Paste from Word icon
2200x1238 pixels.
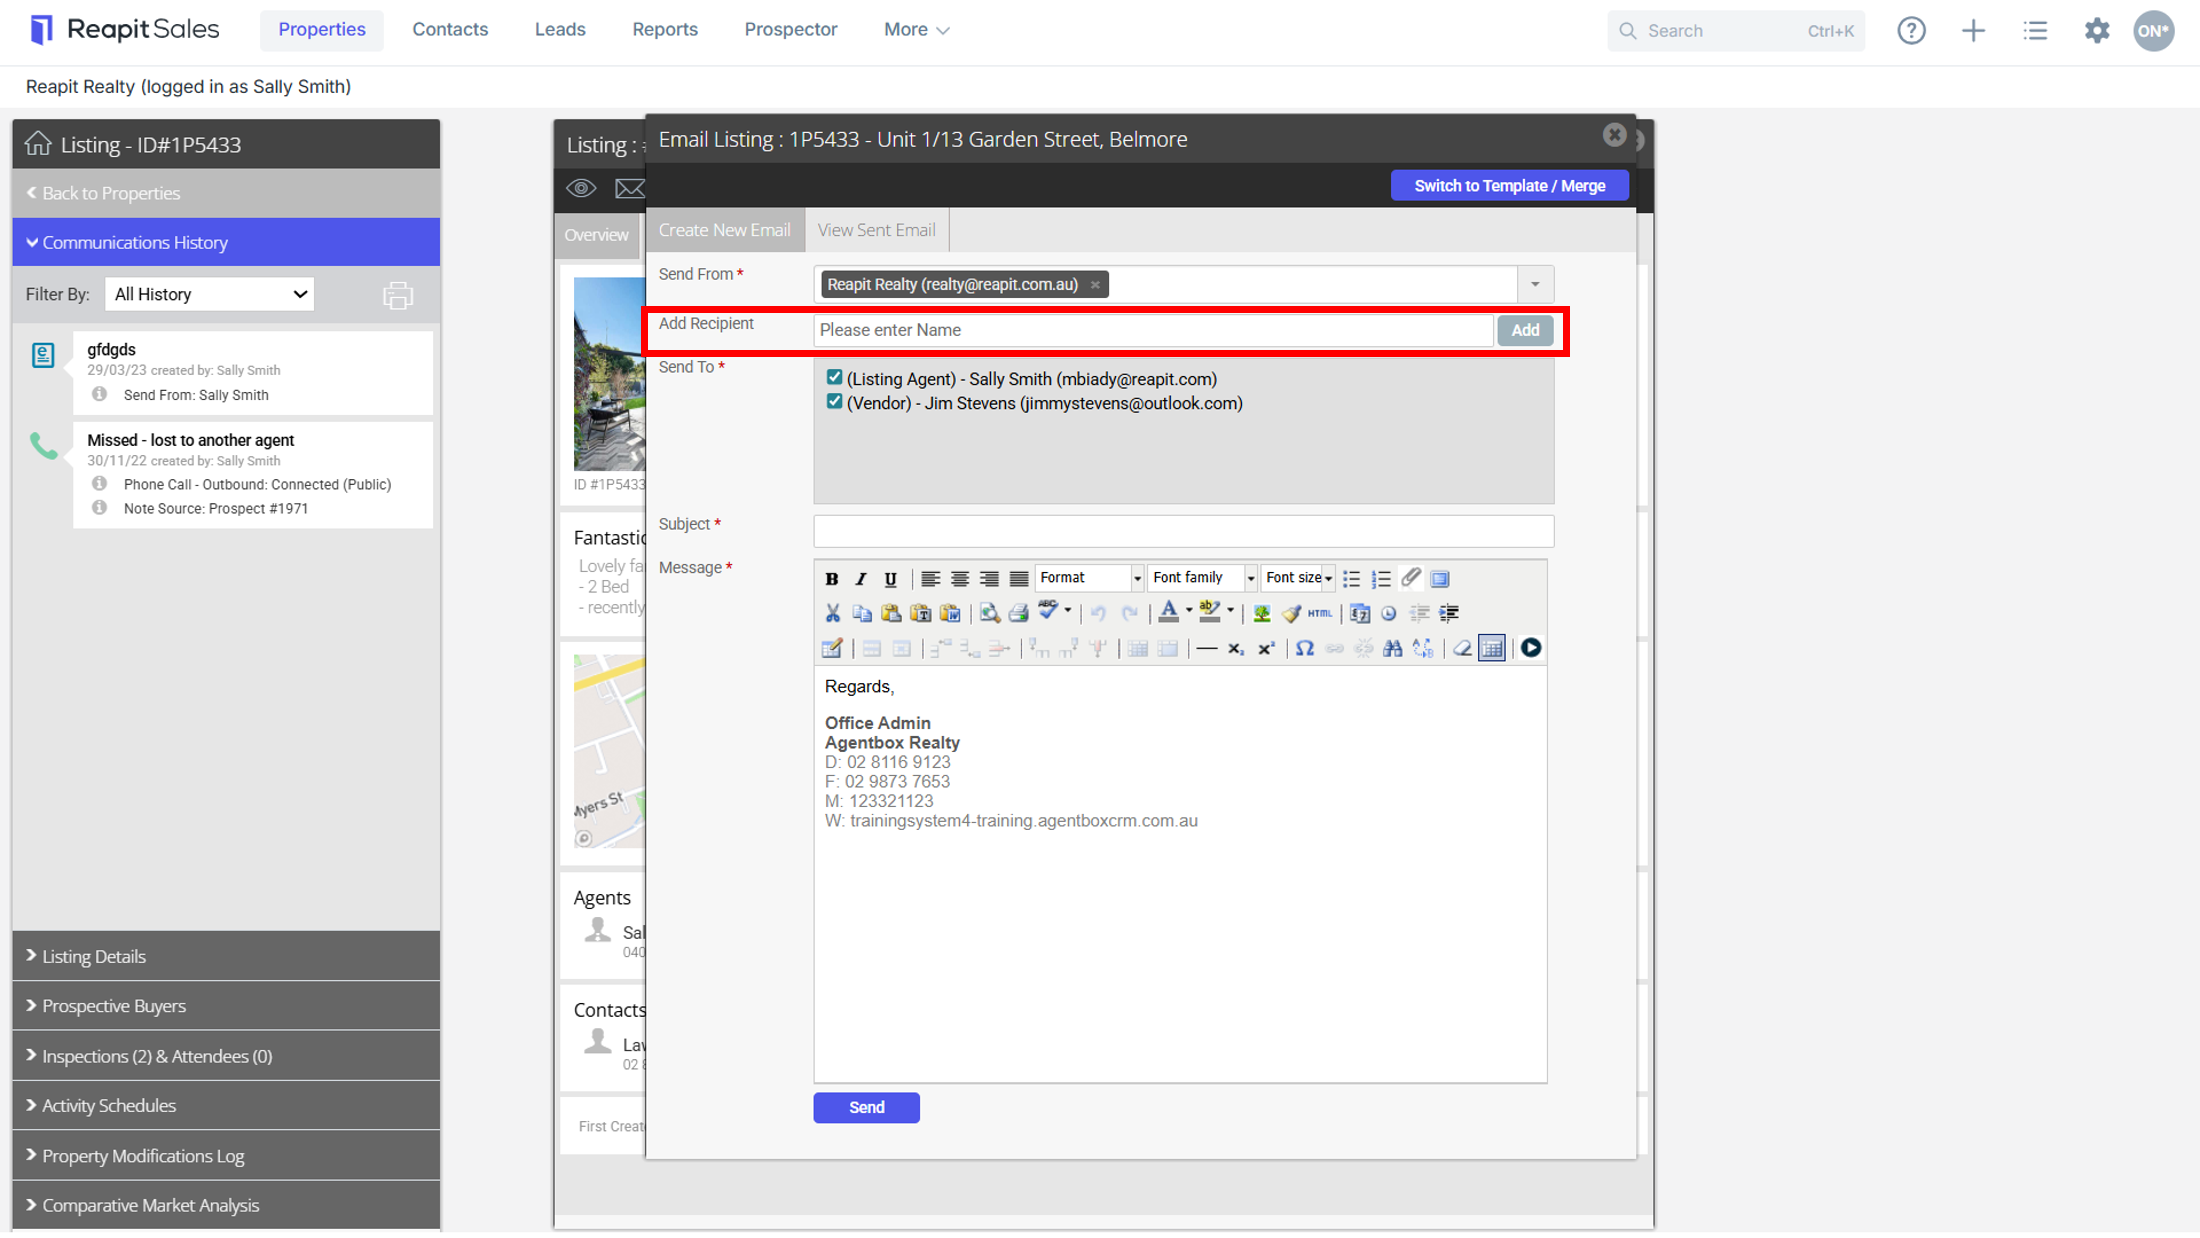950,613
